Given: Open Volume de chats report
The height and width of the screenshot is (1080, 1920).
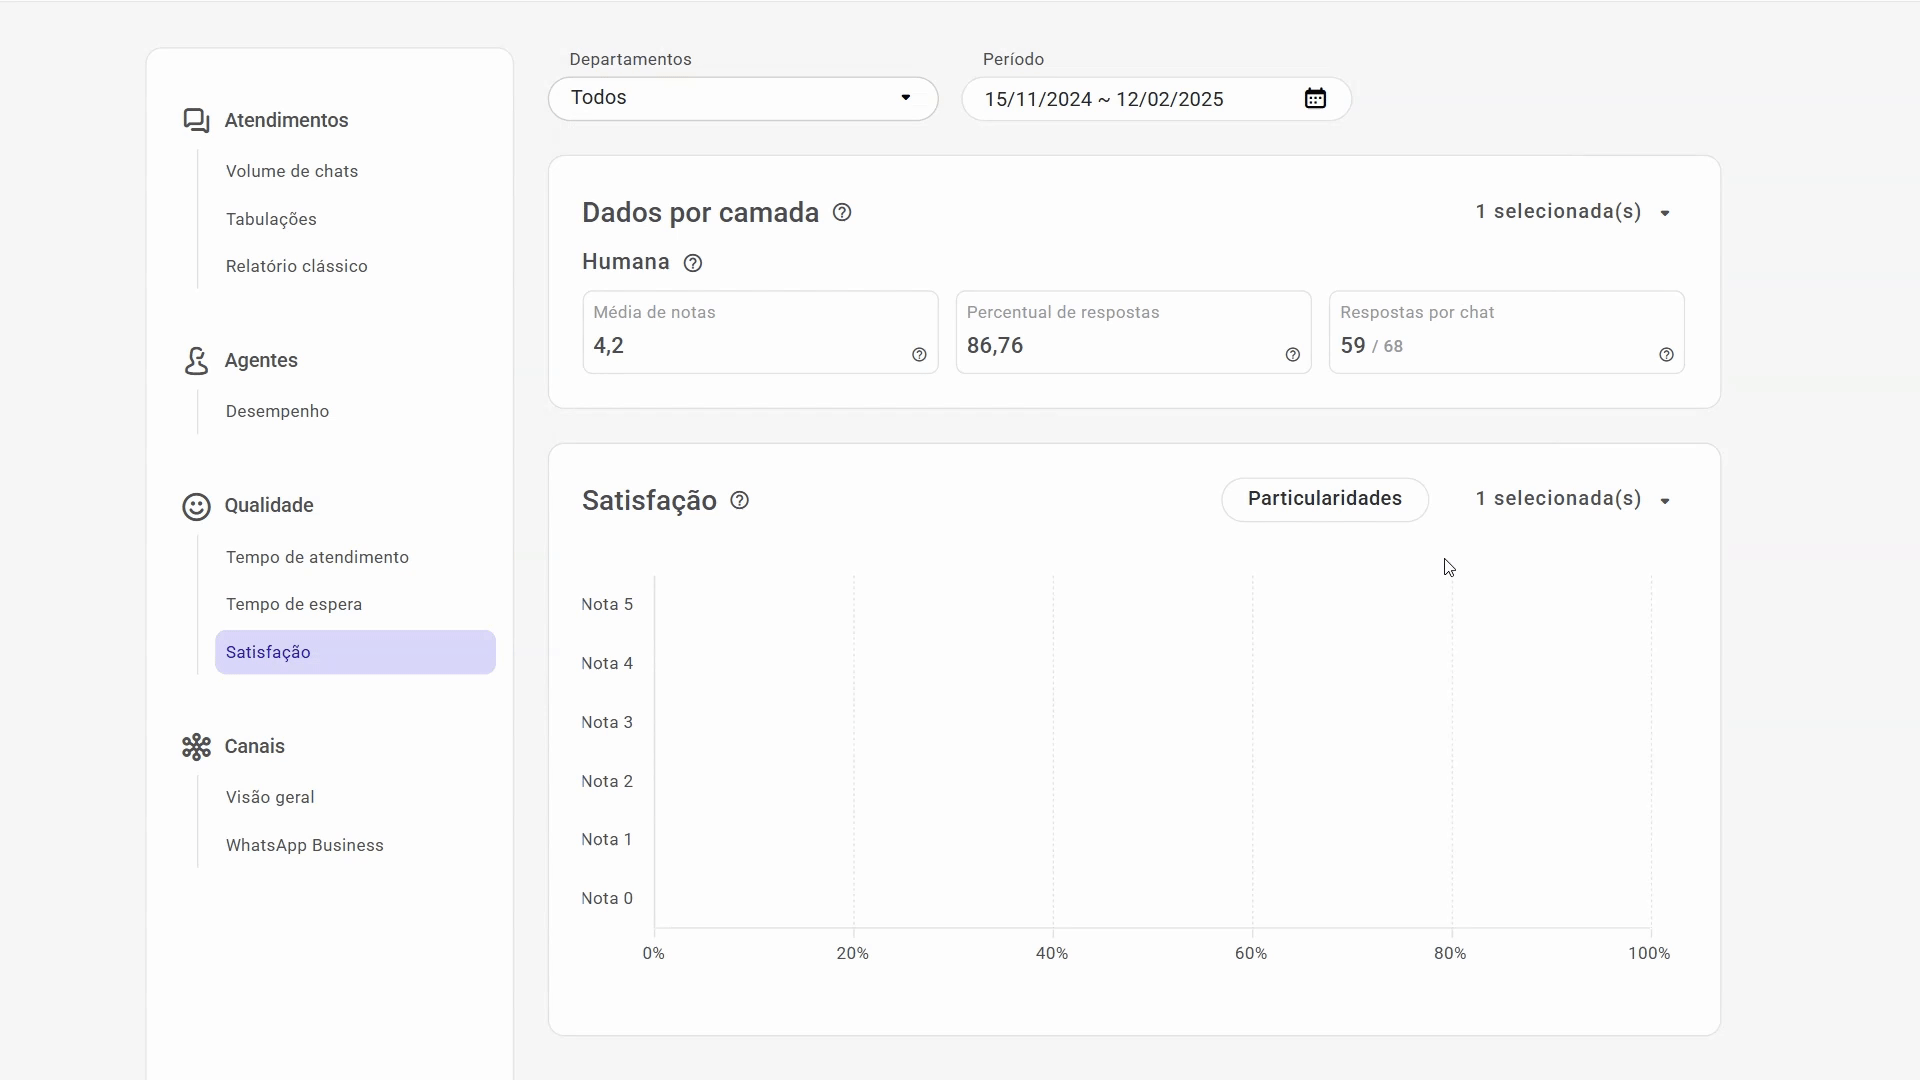Looking at the screenshot, I should (292, 171).
